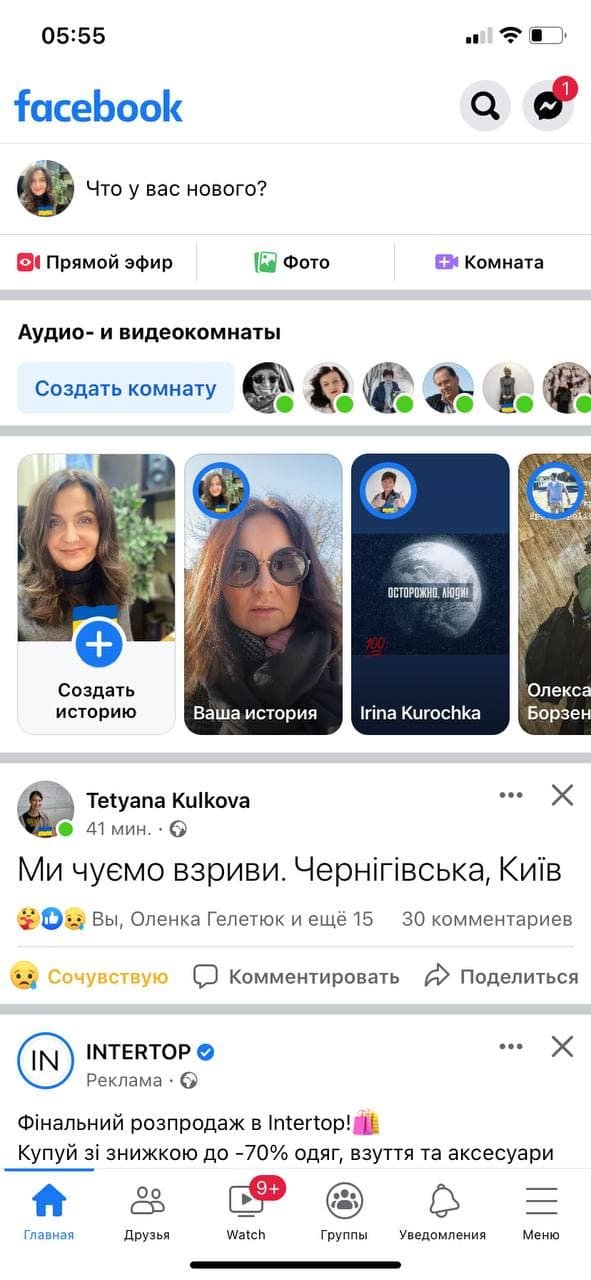
Task: Go to the Друзья tab
Action: click(x=147, y=1211)
